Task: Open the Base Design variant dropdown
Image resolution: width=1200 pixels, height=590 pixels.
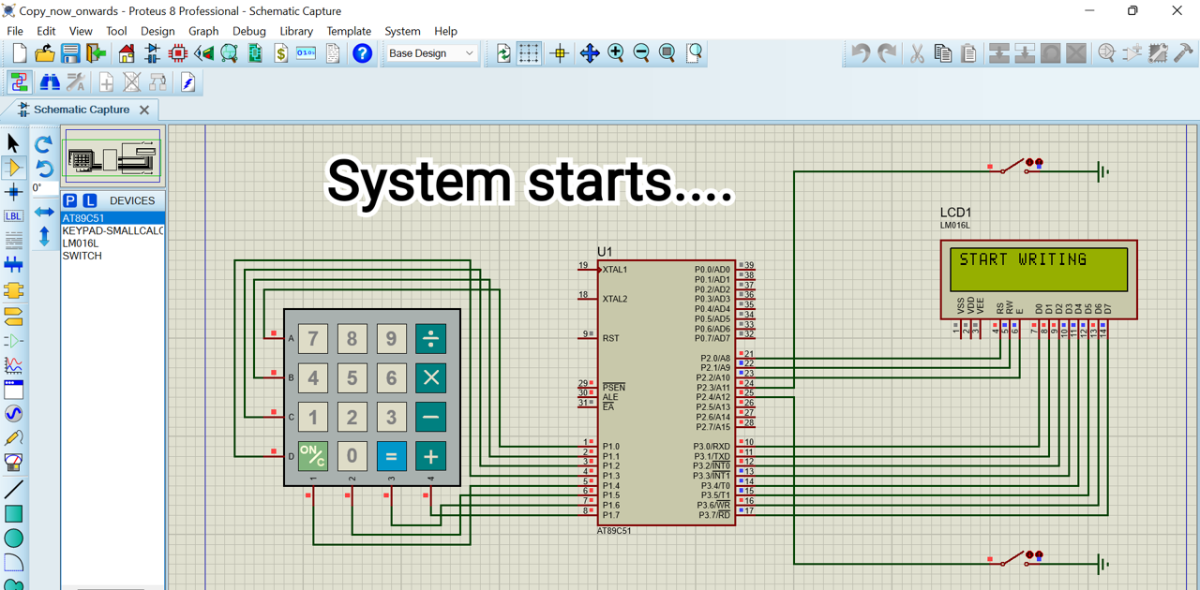Action: pos(432,53)
